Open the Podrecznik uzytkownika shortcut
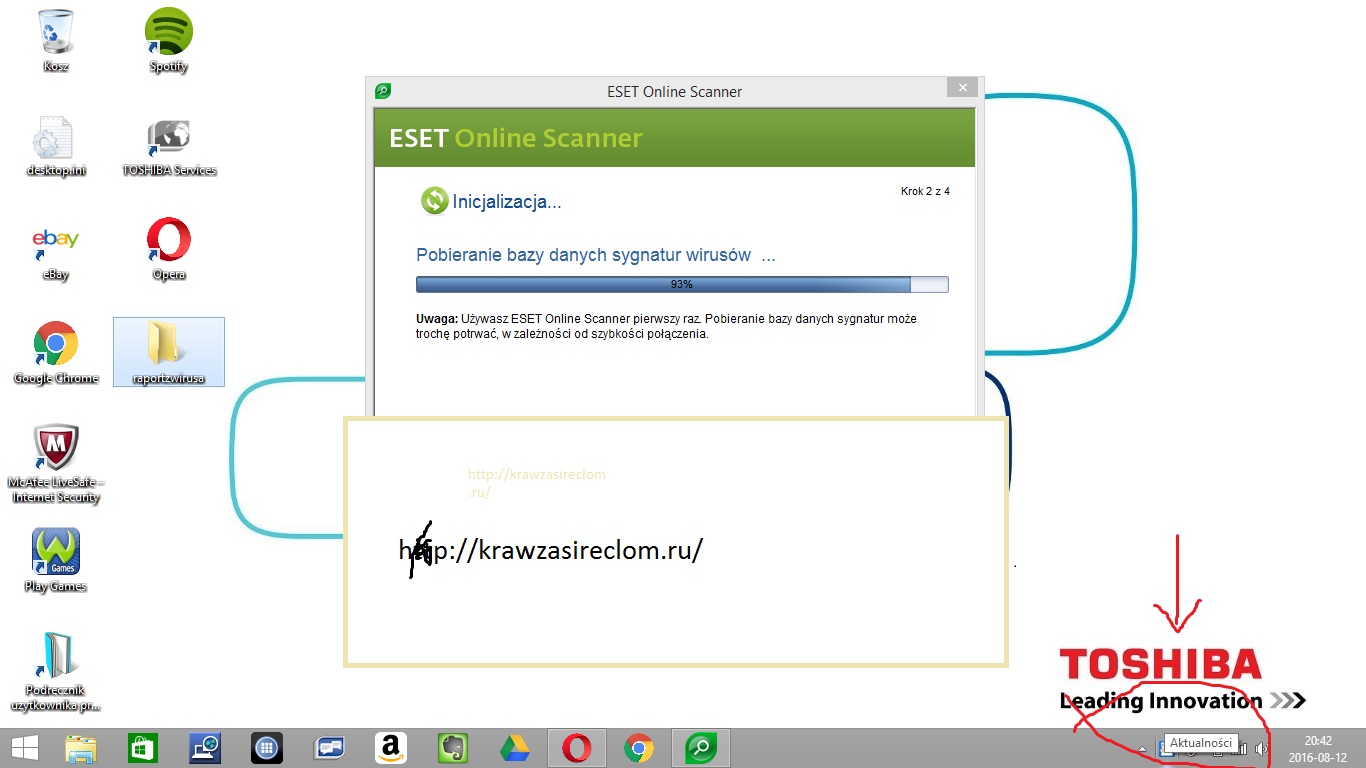Viewport: 1366px width, 768px height. [x=56, y=671]
